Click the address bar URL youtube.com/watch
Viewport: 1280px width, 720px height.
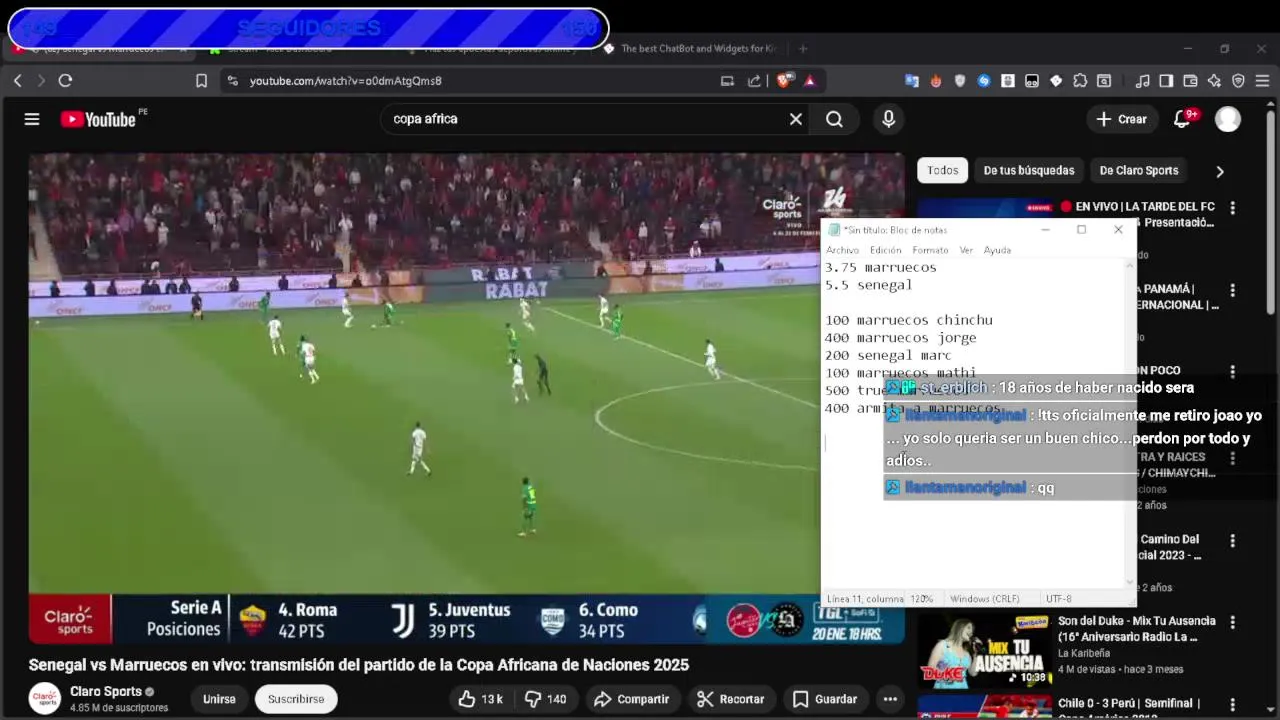[346, 81]
